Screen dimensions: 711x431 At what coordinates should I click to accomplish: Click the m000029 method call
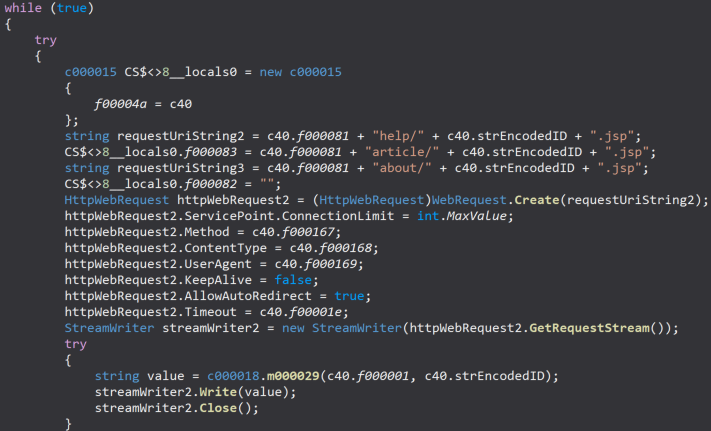click(293, 376)
